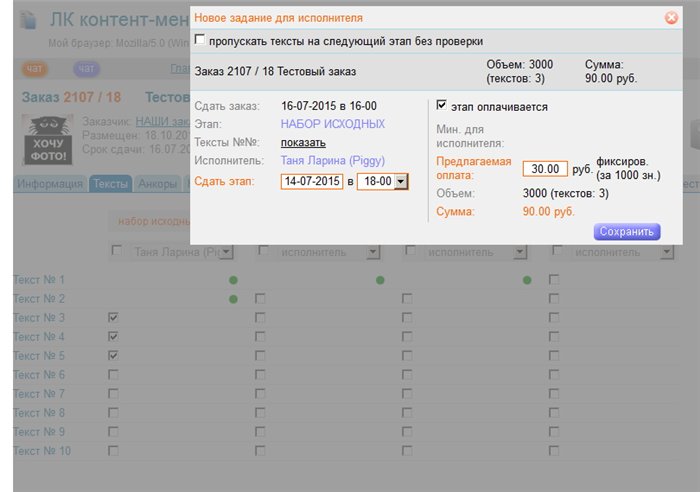Click the orange чат button
This screenshot has width=700, height=492.
tap(34, 69)
